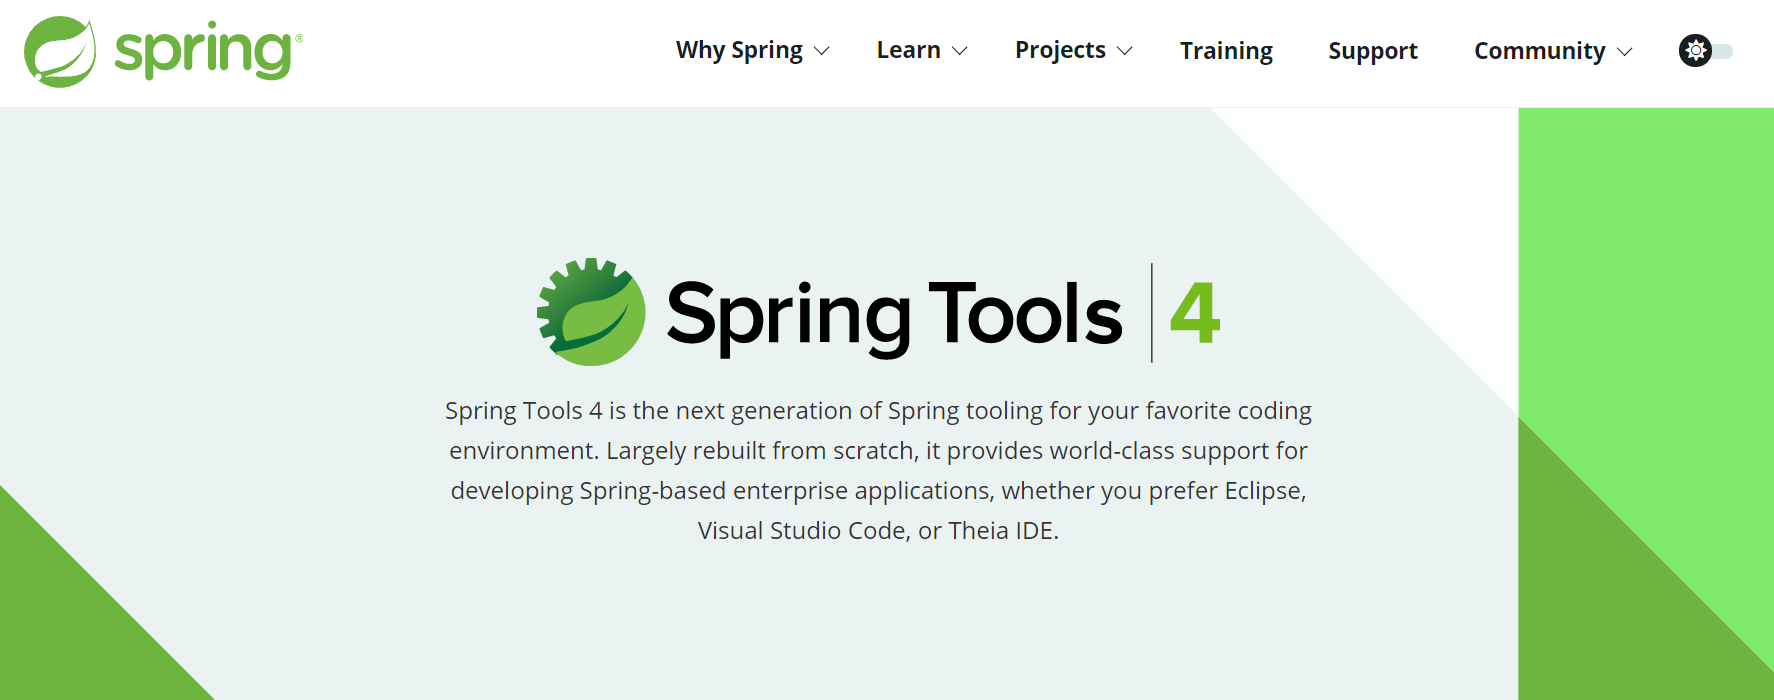Expand the Learn chevron arrow
The height and width of the screenshot is (700, 1774).
(x=959, y=51)
